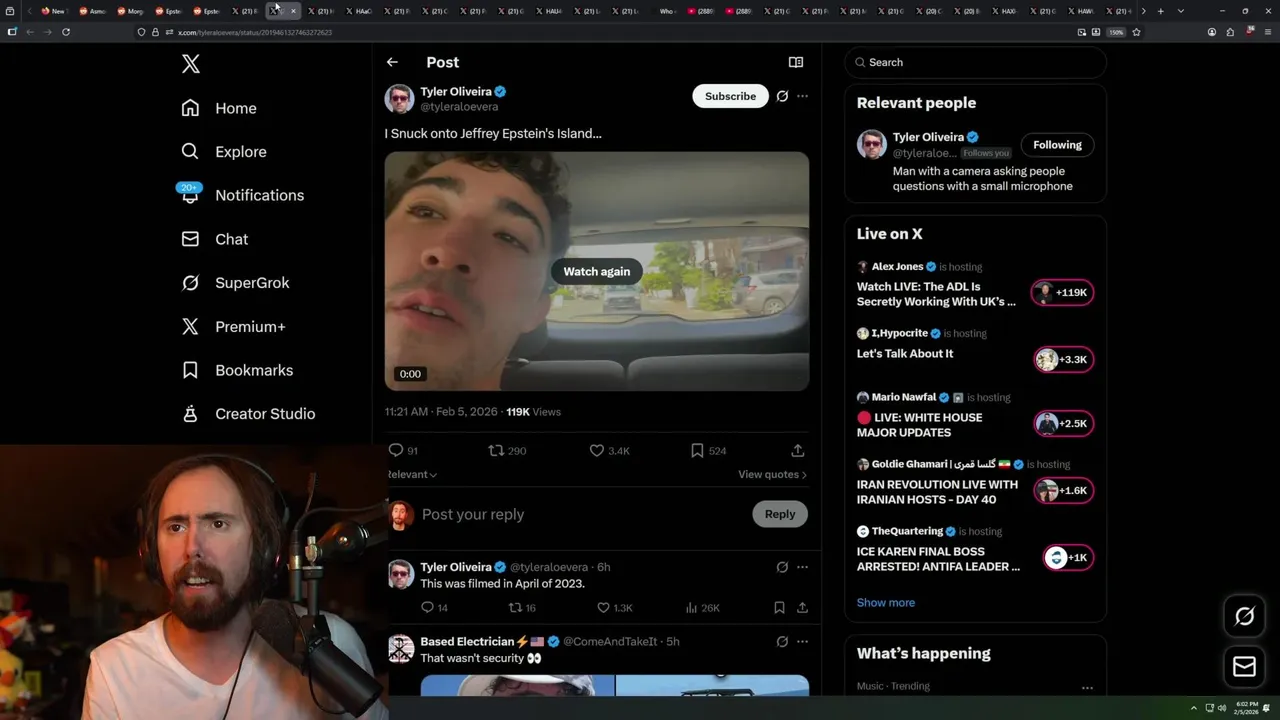View analytics icon showing 26K
1280x720 pixels.
pos(691,607)
